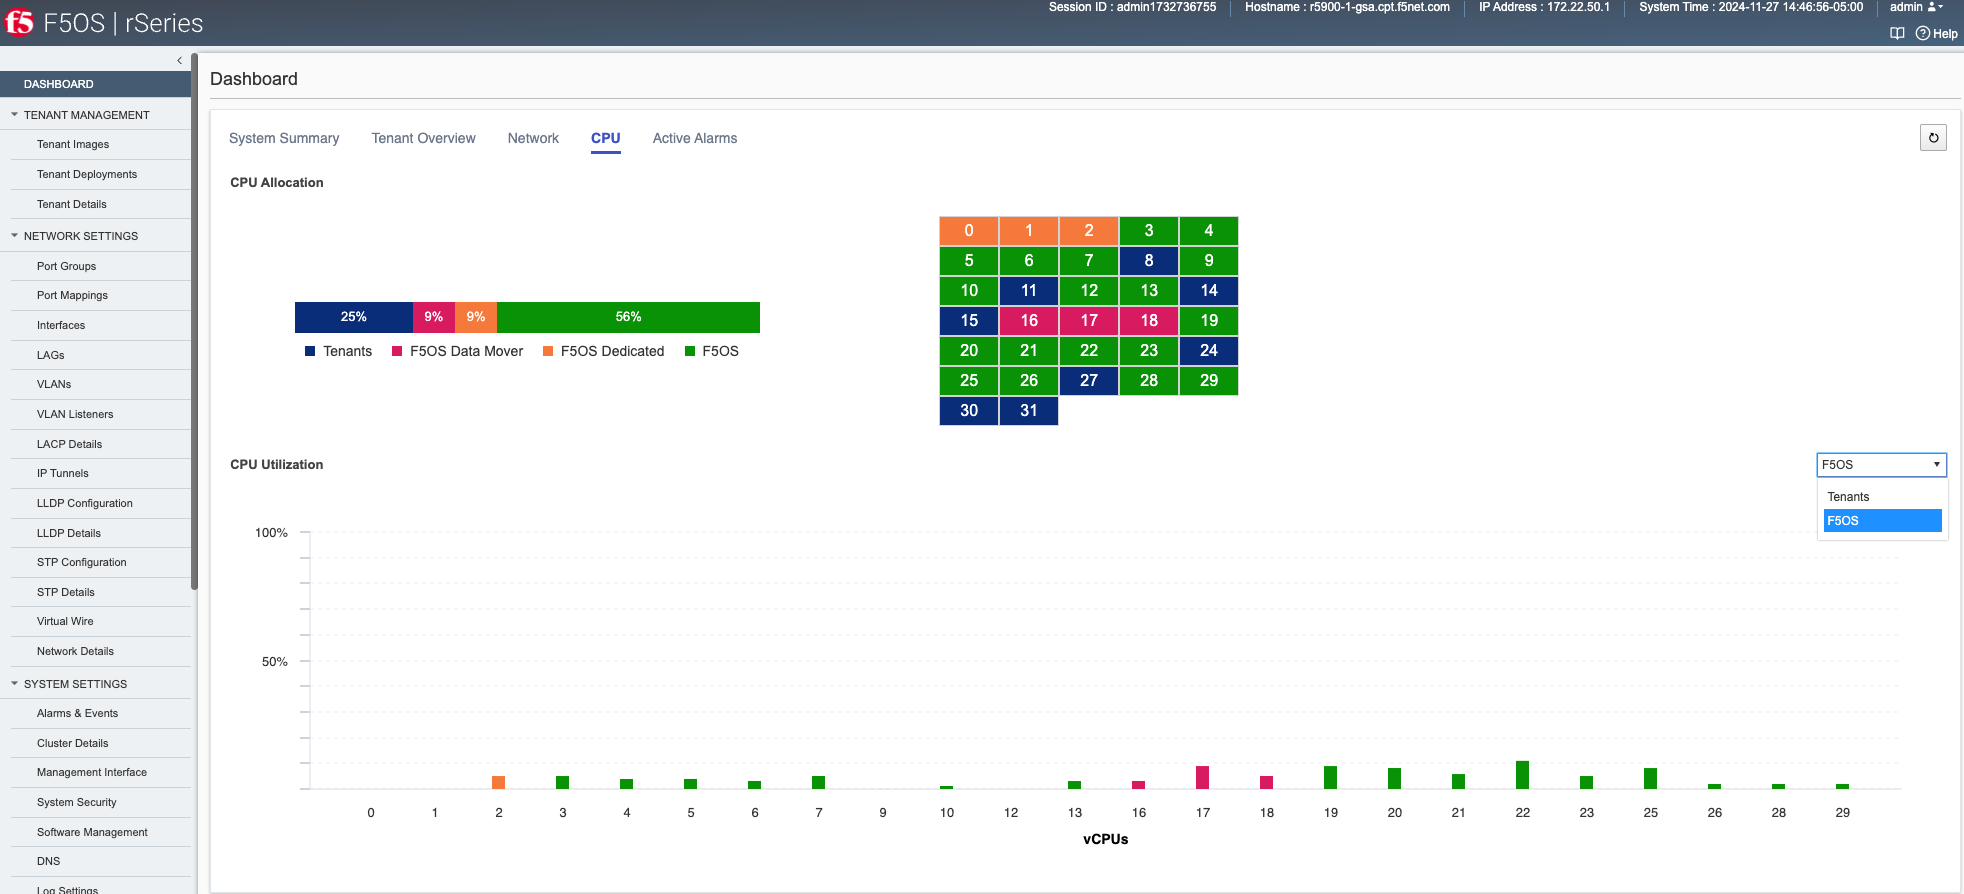Click the 56% F5OS allocation bar segment
This screenshot has height=894, width=1964.
(628, 317)
